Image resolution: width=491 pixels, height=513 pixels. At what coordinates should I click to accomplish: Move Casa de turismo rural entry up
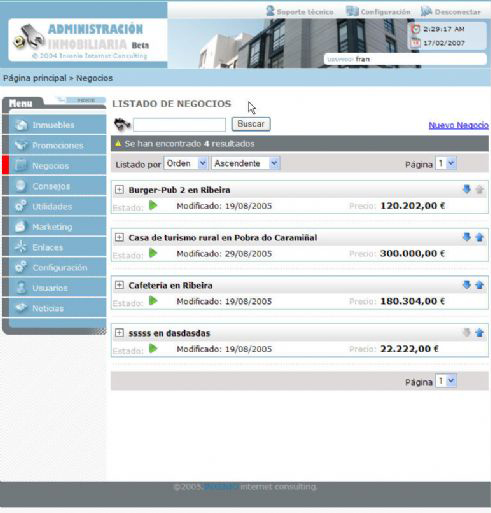(480, 237)
